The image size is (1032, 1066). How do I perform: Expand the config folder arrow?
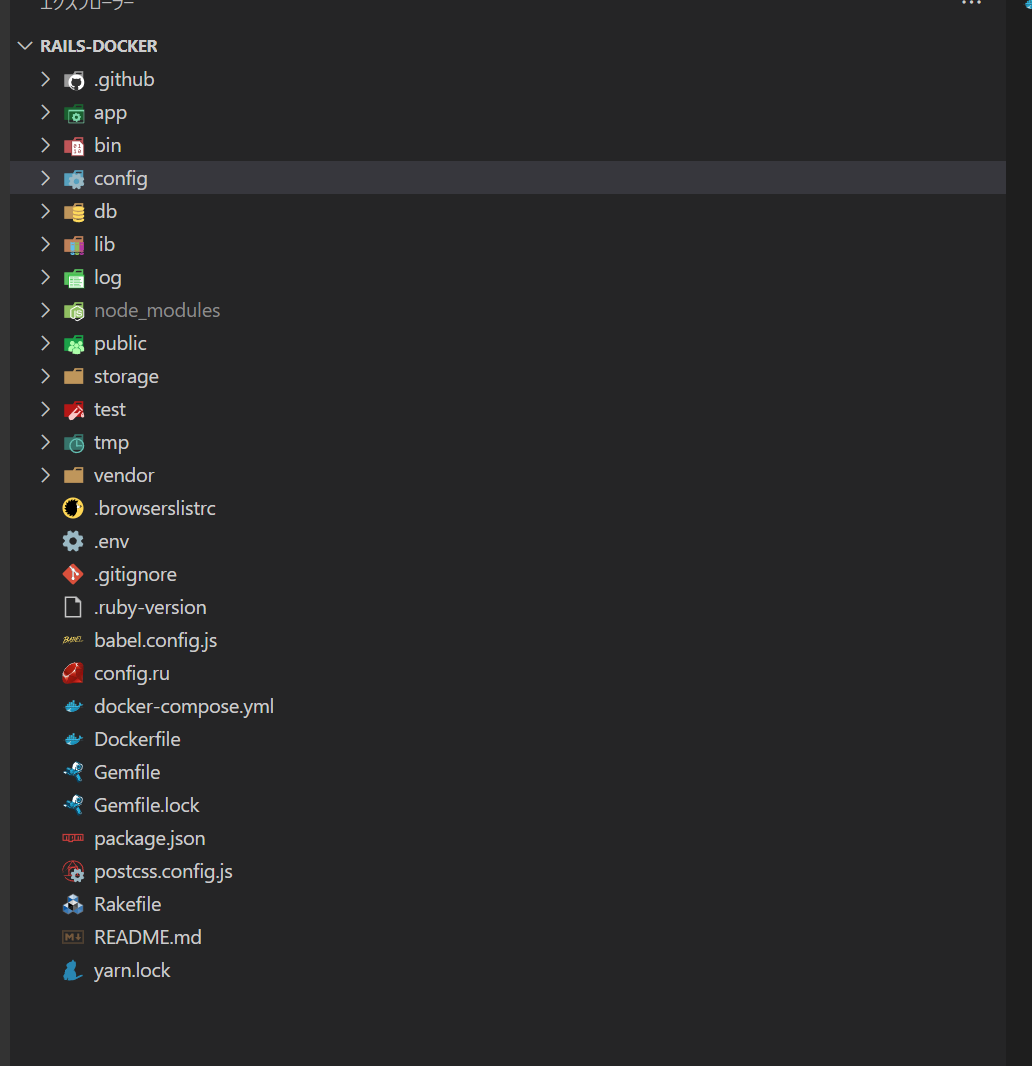tap(45, 179)
